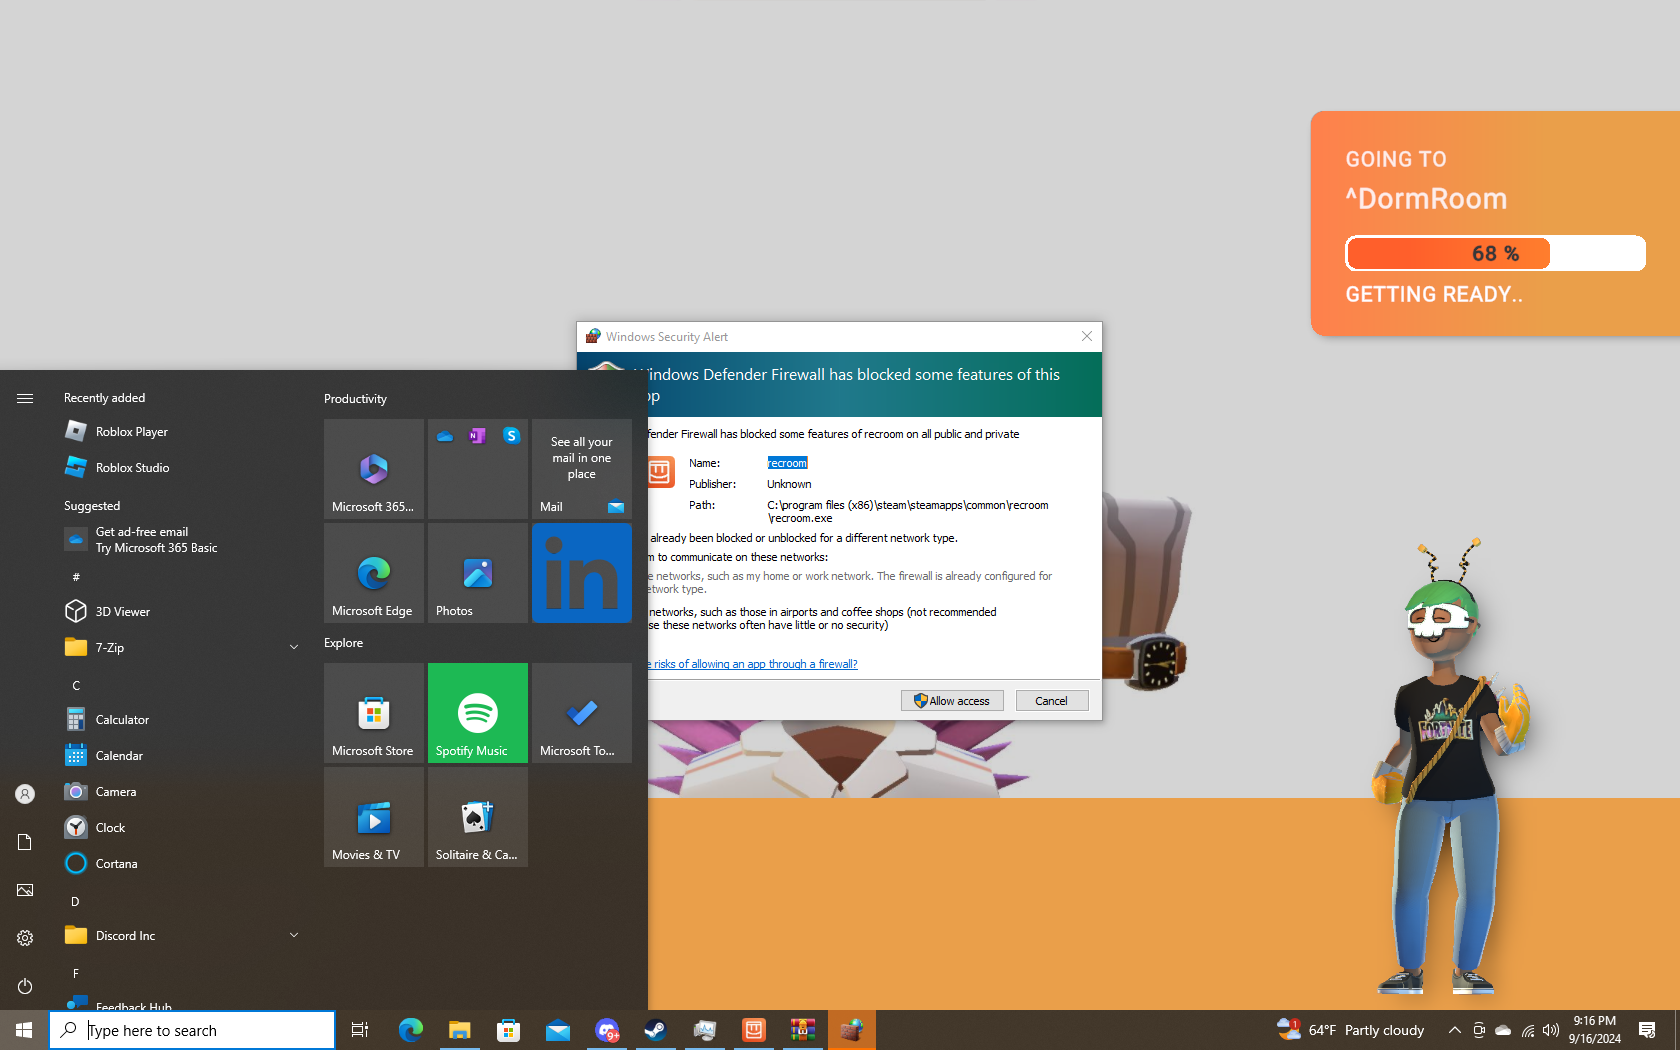
Task: Open the Skype icon in the Productivity folder tile
Action: click(x=511, y=436)
